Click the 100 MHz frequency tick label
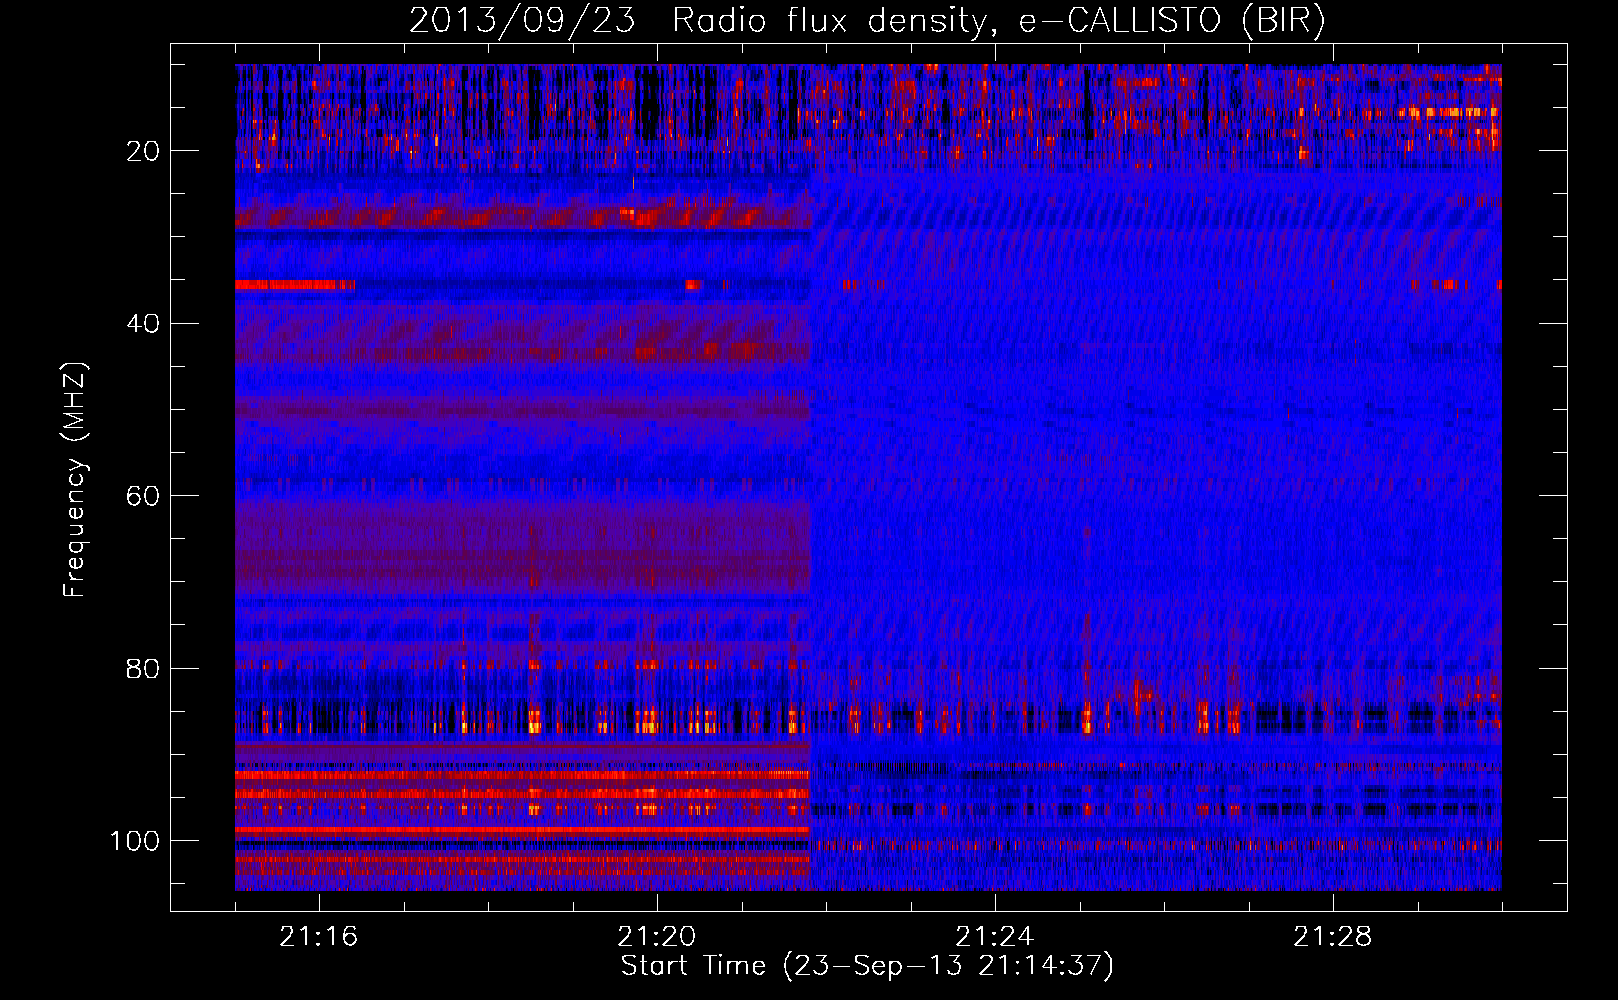The width and height of the screenshot is (1618, 1000). click(x=135, y=841)
